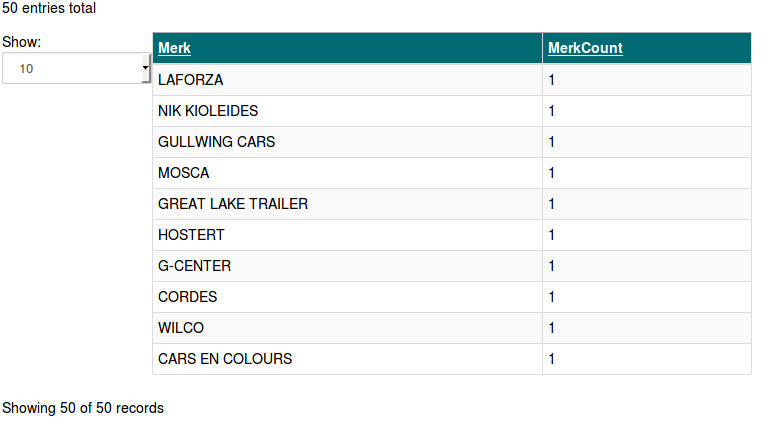The image size is (774, 425).
Task: Click the dropdown arrow beside 10
Action: 146,68
